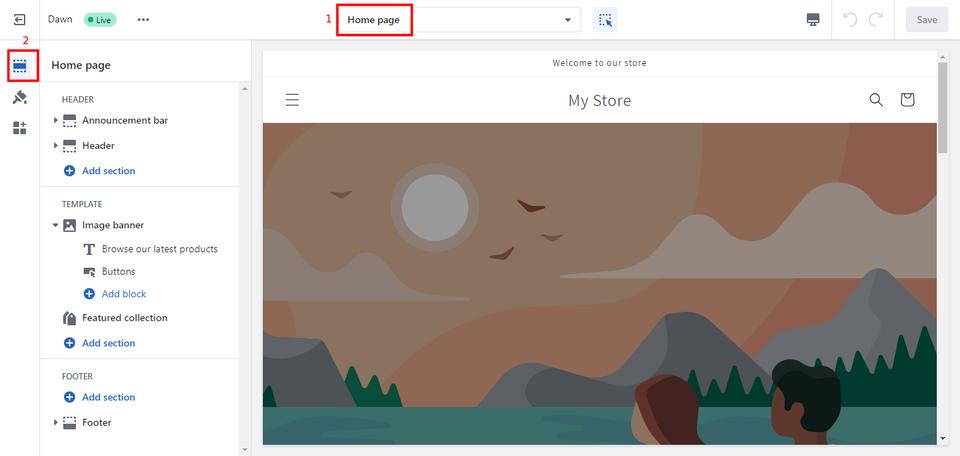Collapse the Image banner section
This screenshot has width=960, height=456.
[56, 225]
